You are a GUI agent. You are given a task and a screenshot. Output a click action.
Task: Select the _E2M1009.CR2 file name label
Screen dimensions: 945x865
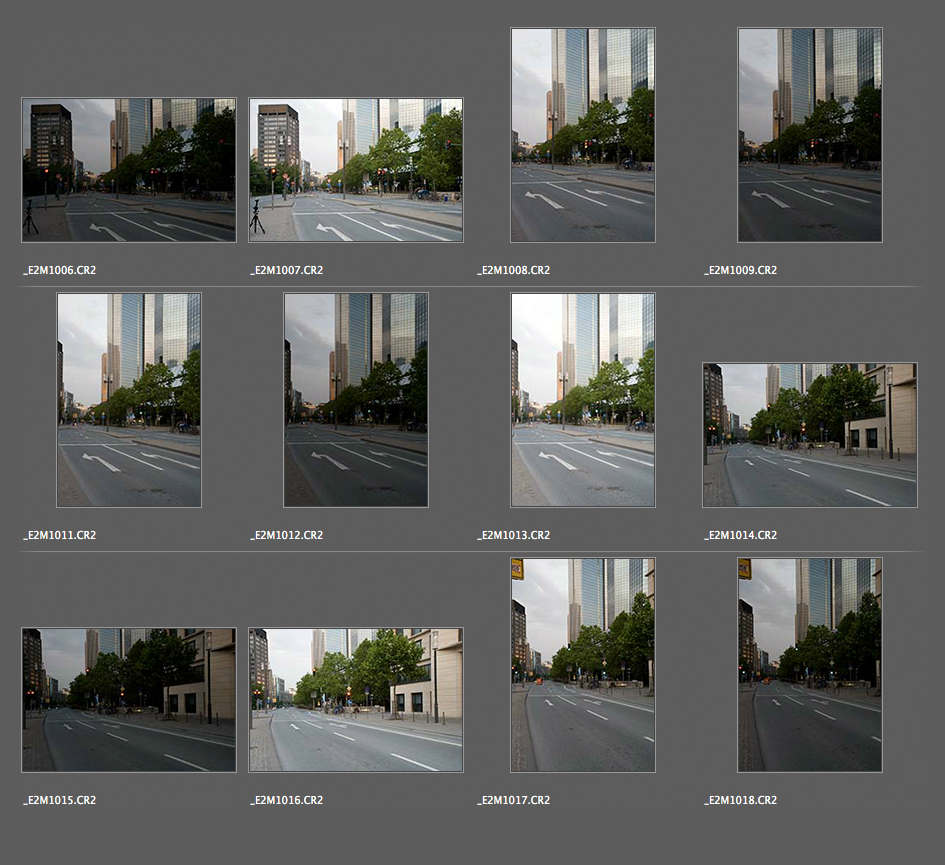(741, 270)
